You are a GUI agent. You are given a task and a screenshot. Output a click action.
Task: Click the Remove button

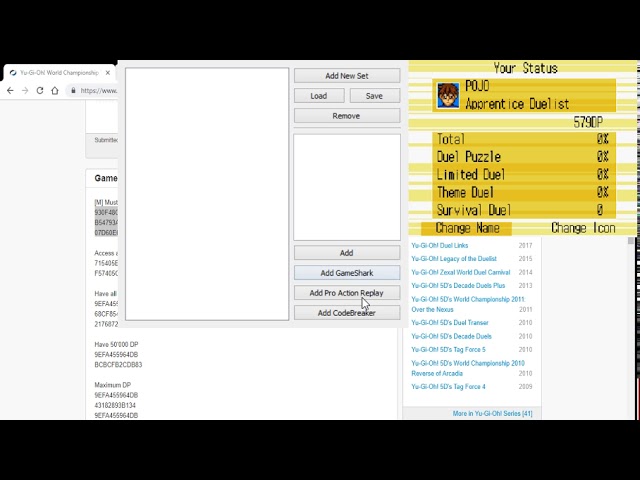click(x=347, y=116)
